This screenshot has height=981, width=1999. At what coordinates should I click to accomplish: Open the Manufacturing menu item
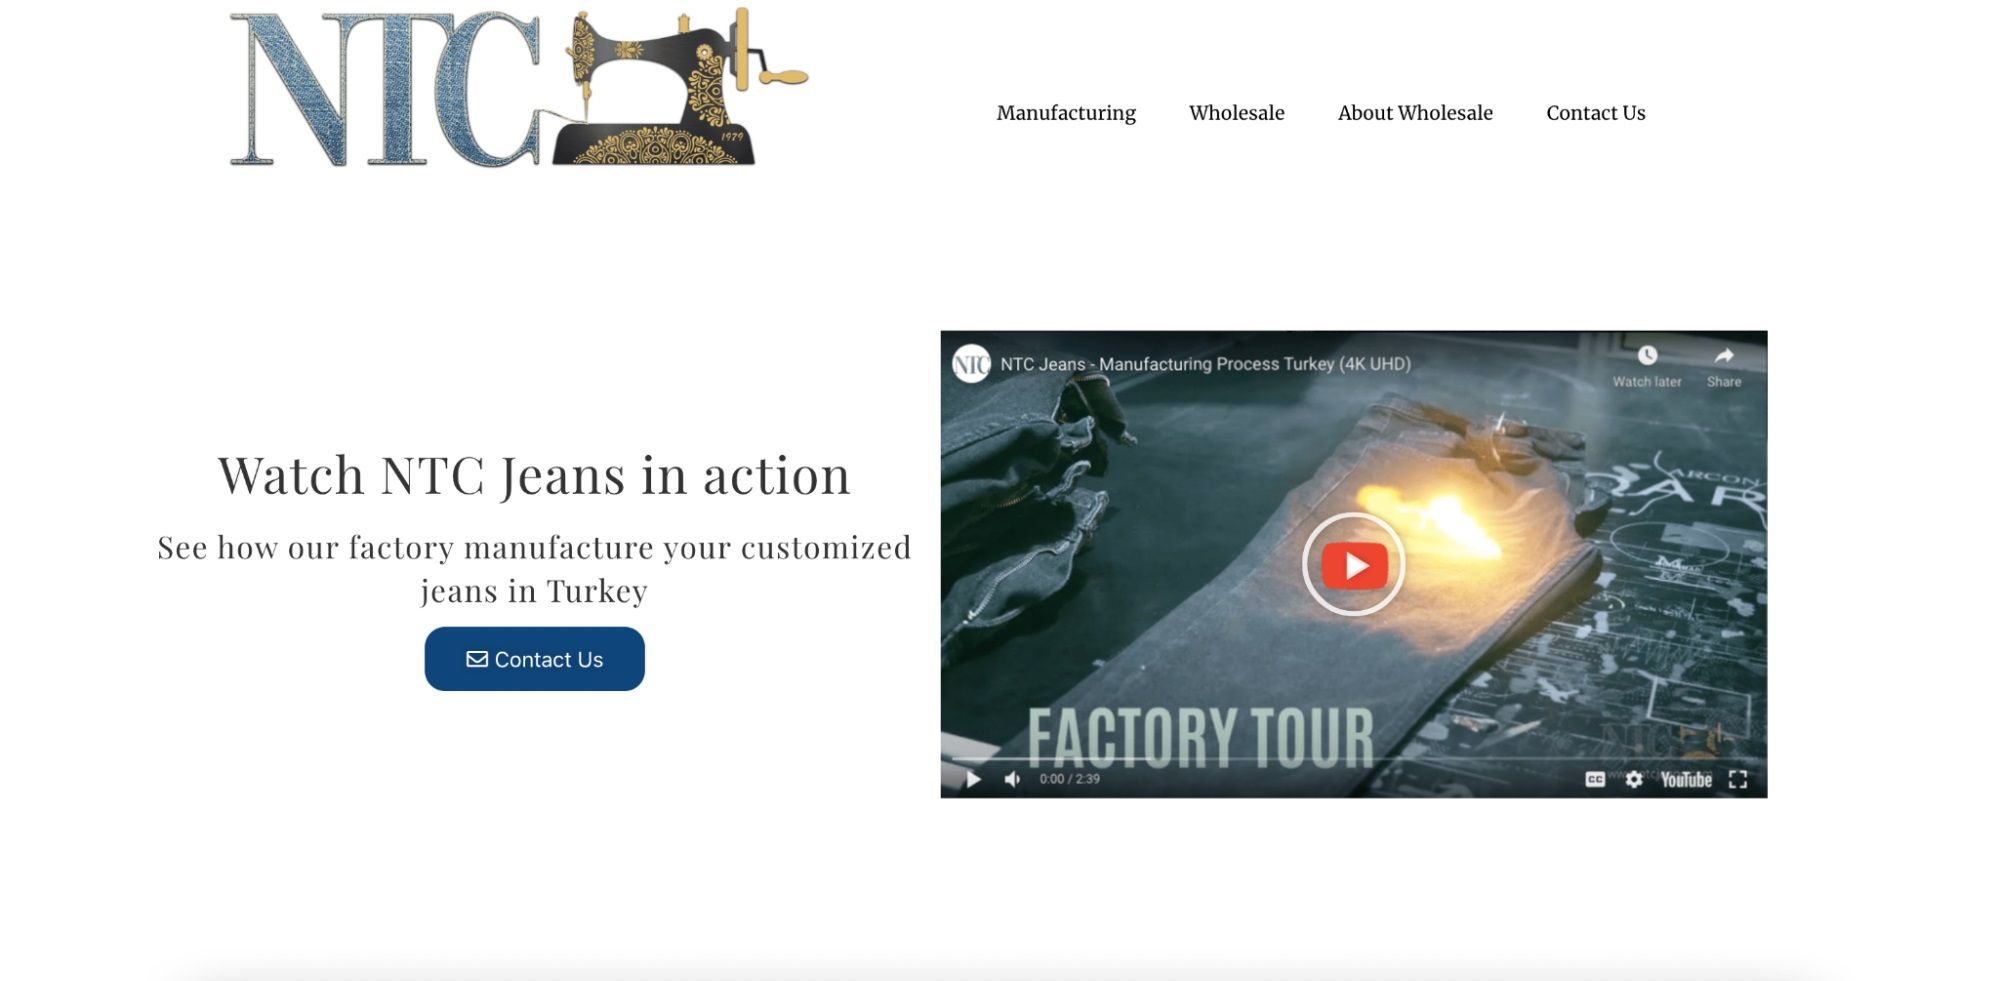1066,113
